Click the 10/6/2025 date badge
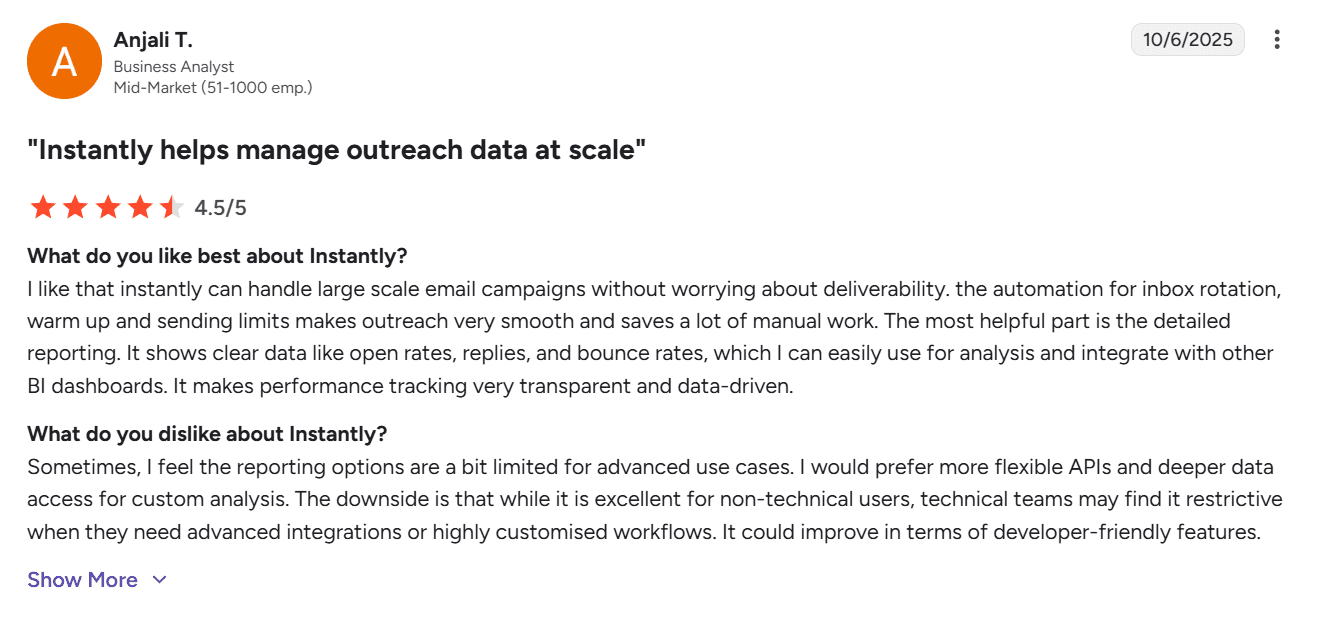The image size is (1321, 617). (1188, 39)
